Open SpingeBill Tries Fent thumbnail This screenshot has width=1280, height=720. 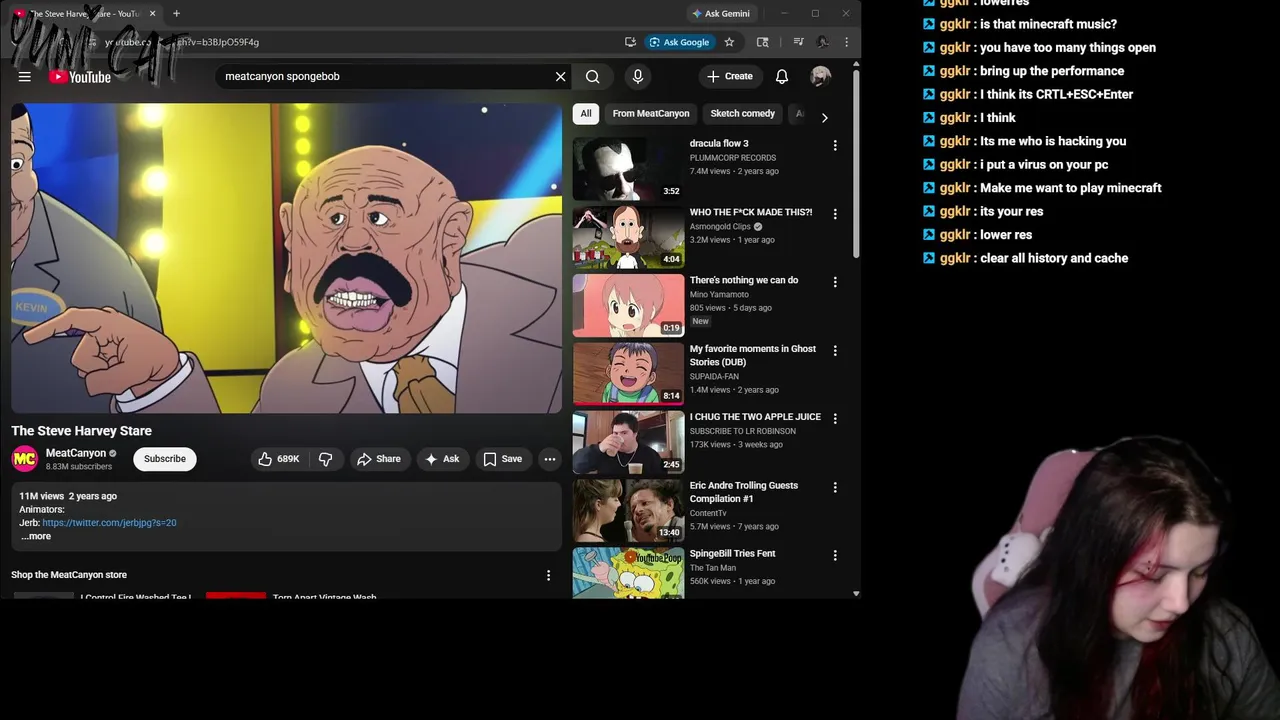pyautogui.click(x=628, y=573)
